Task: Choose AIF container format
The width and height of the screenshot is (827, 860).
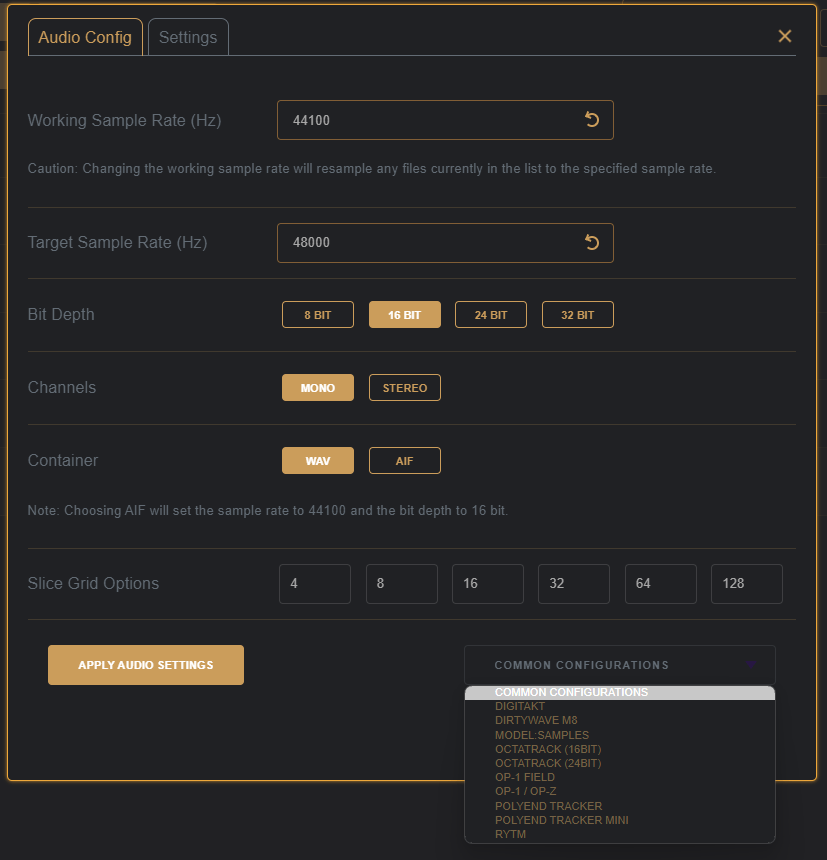Action: (x=405, y=461)
